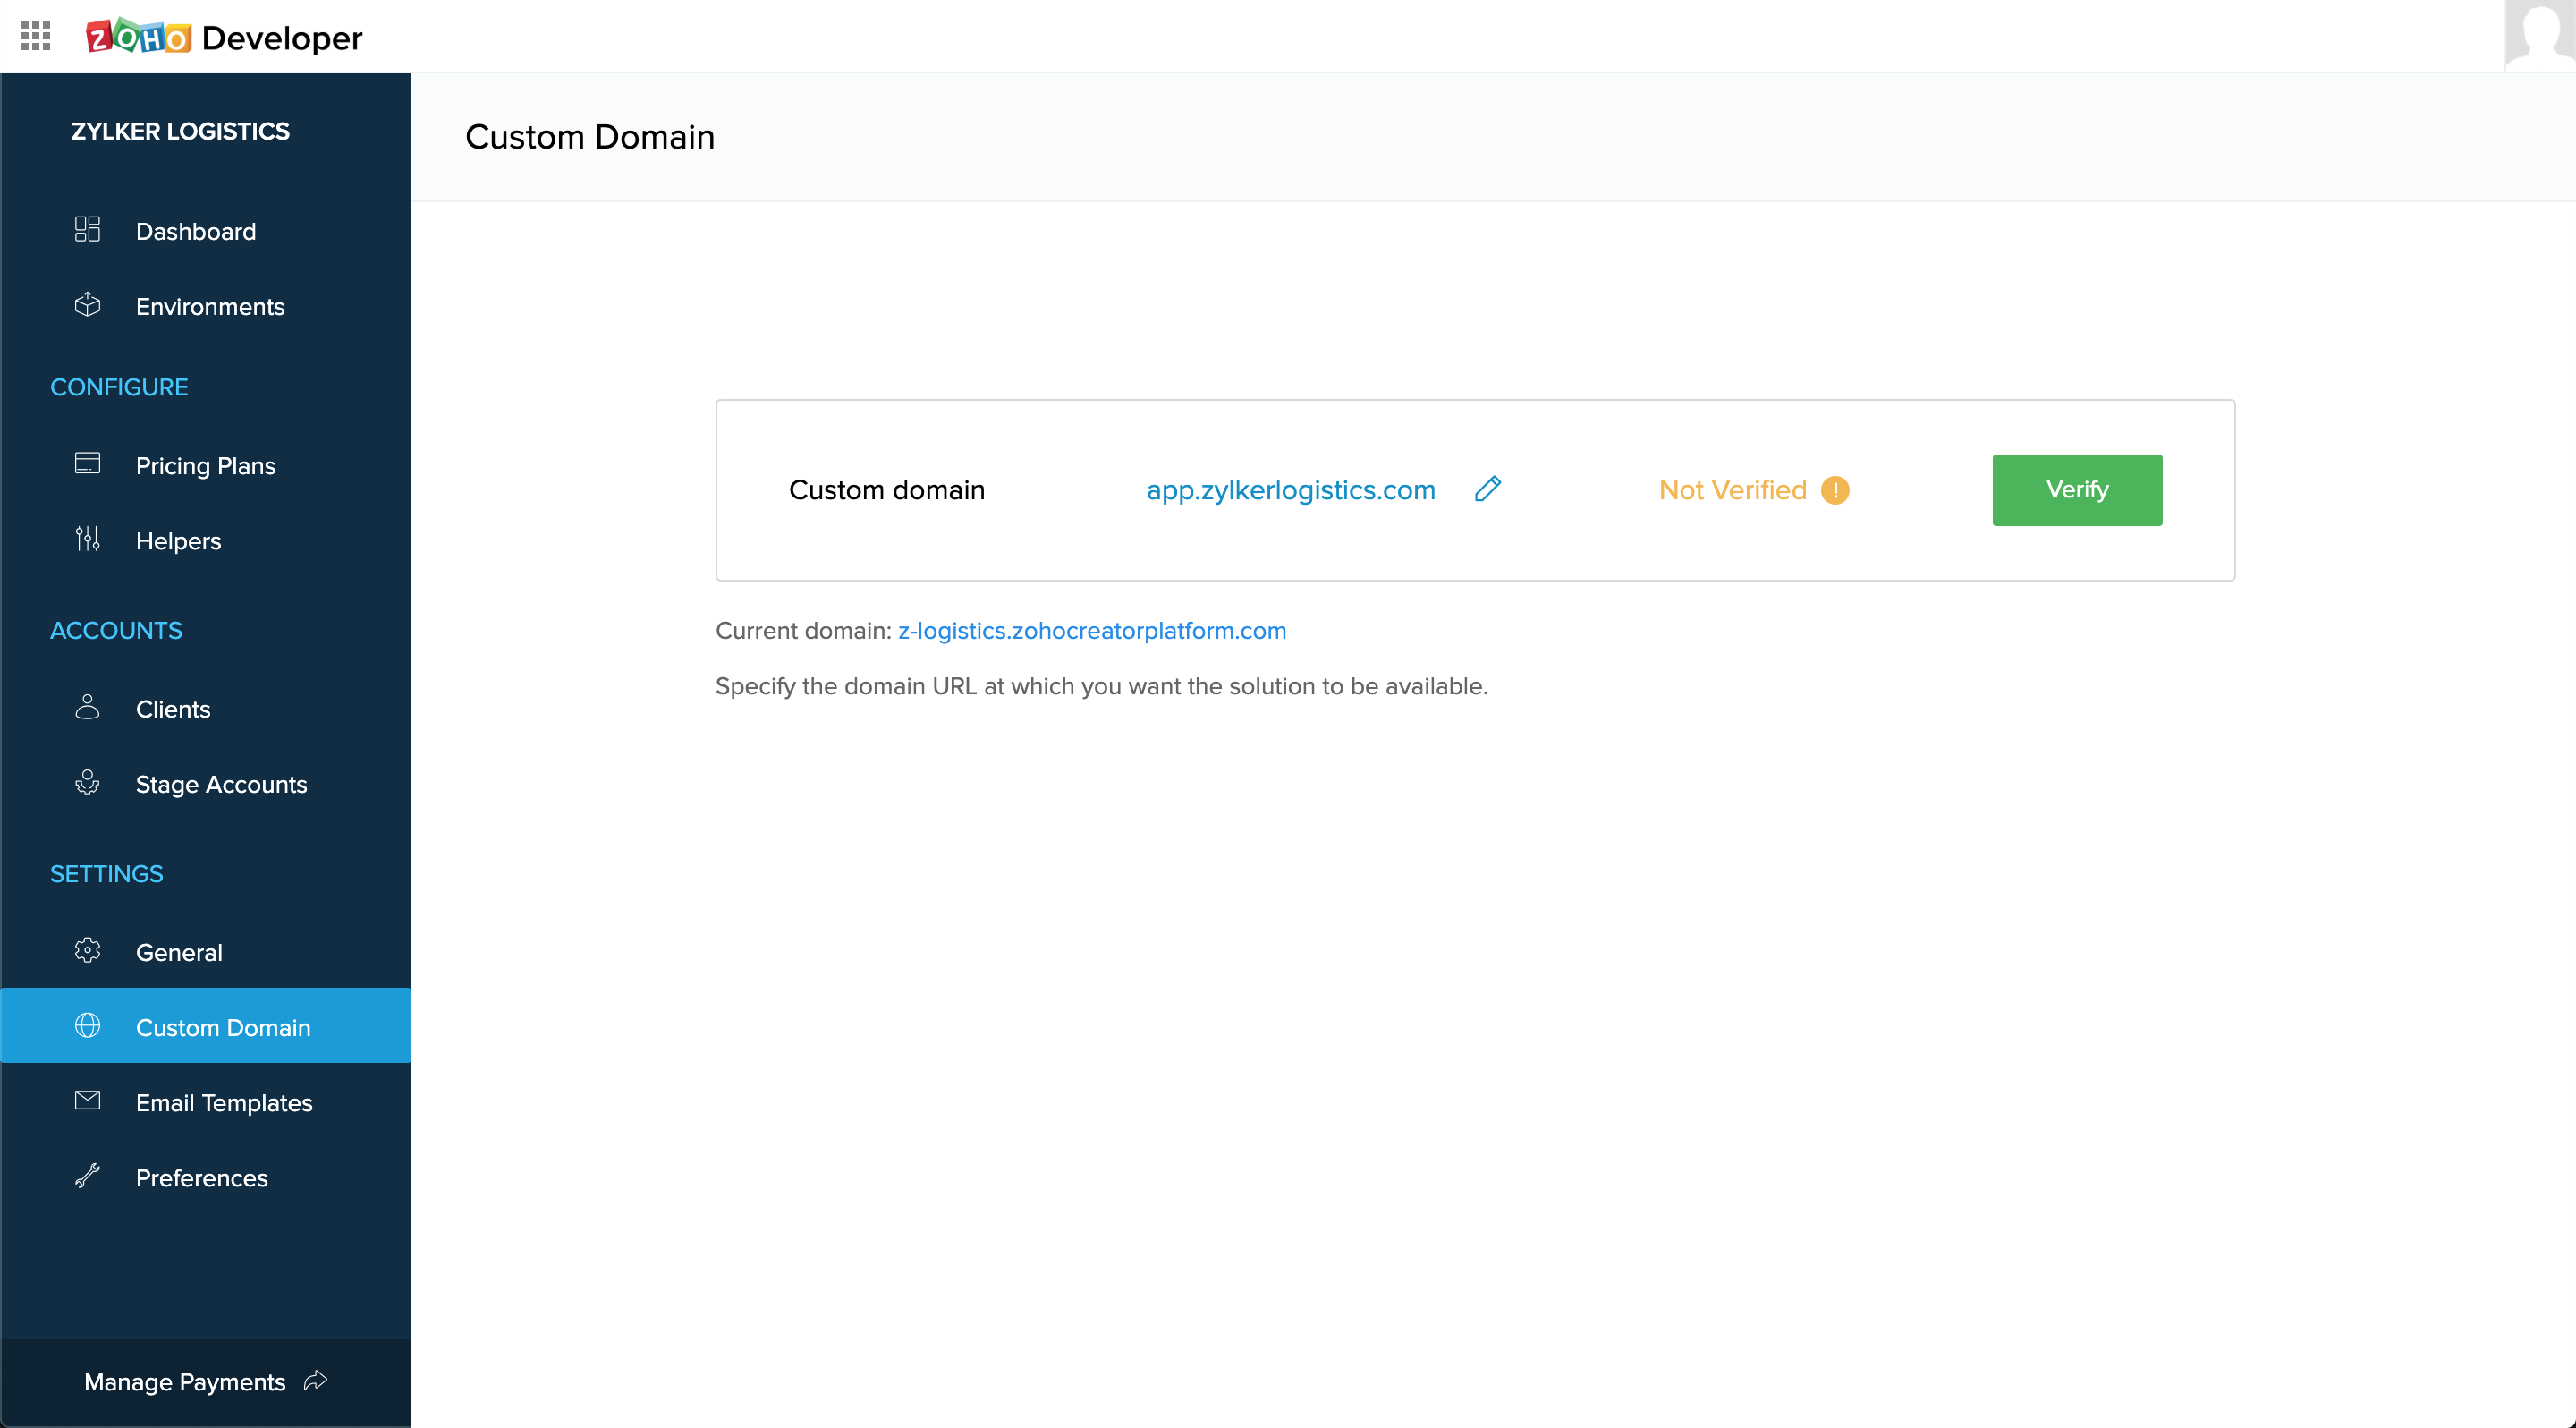
Task: Open the app.zylkerlogistics.com link
Action: (x=1290, y=490)
